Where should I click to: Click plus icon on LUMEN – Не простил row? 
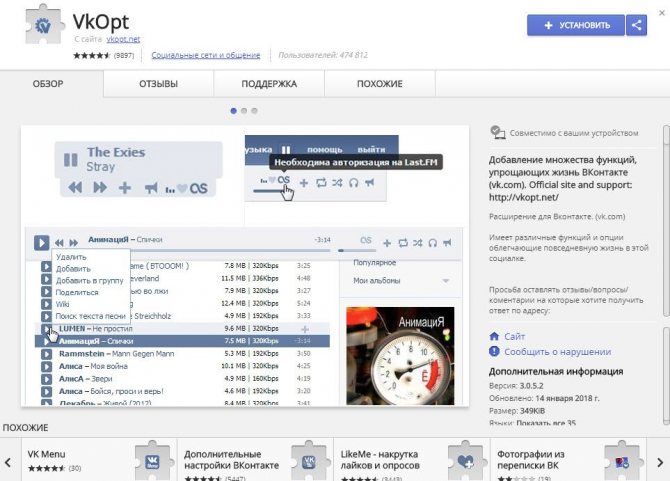[x=305, y=329]
